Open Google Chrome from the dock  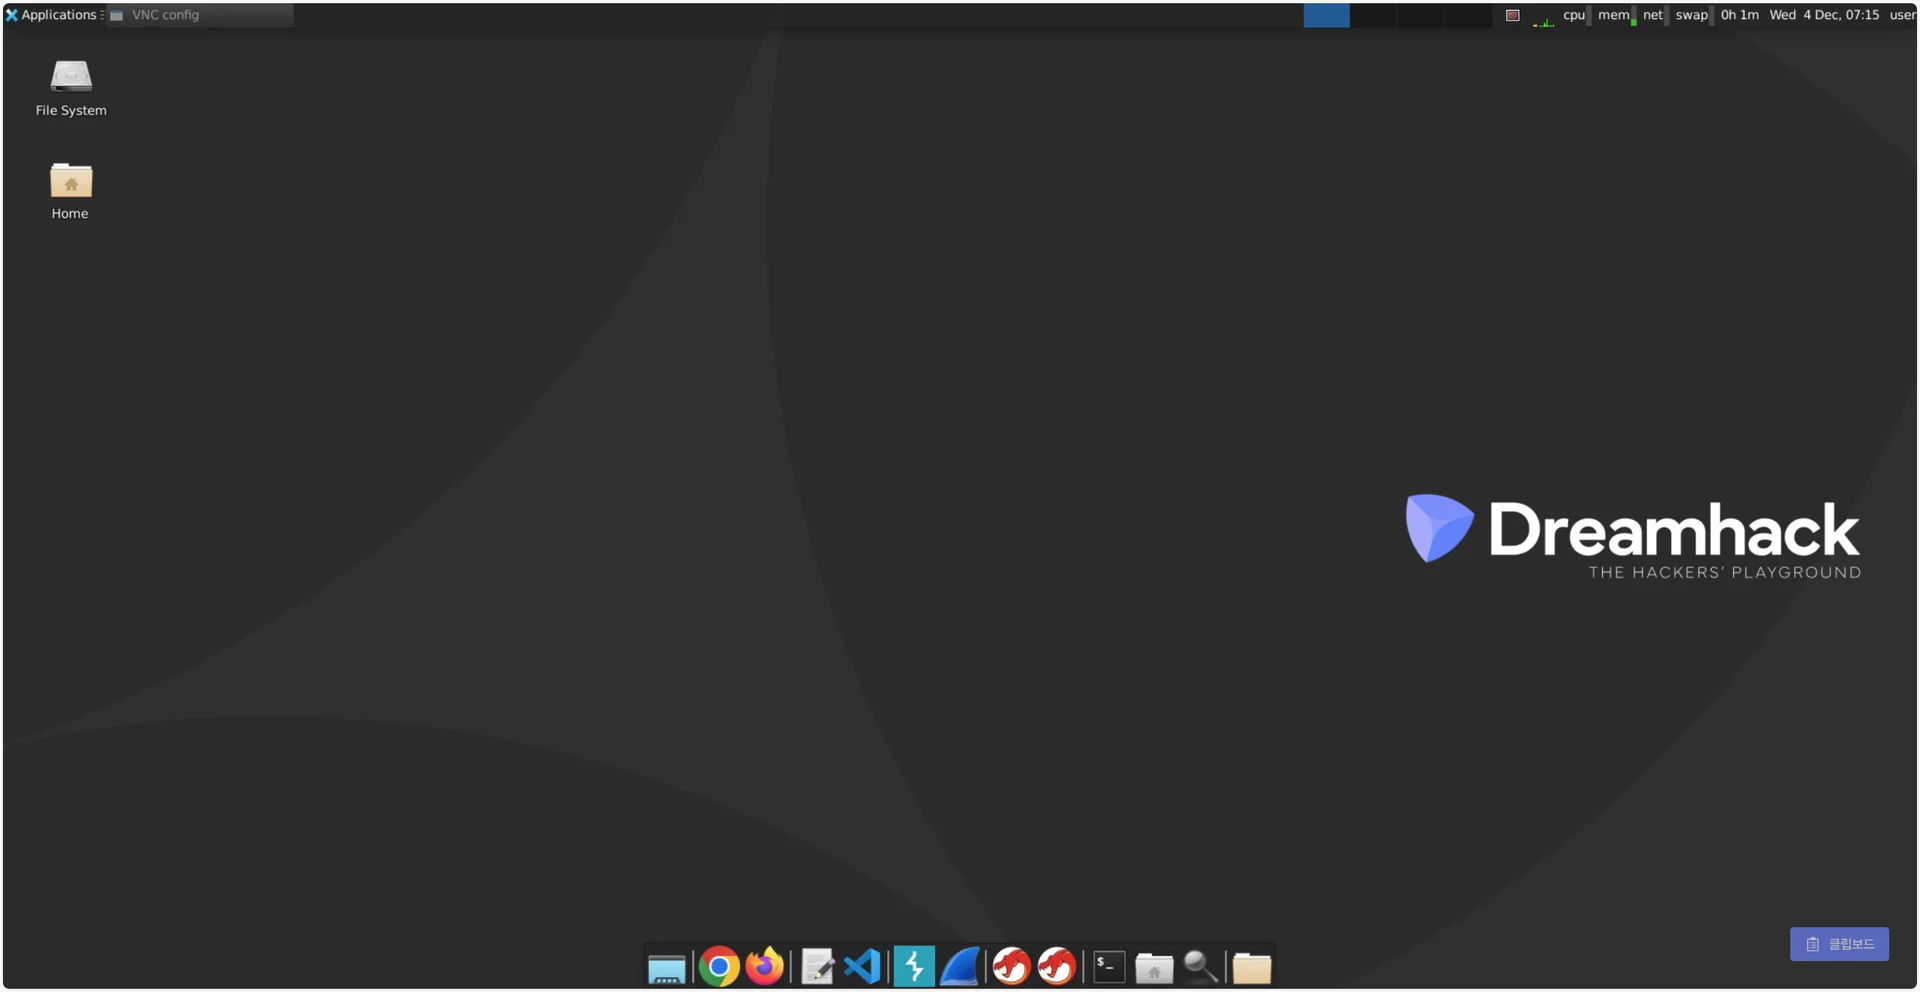click(x=718, y=967)
